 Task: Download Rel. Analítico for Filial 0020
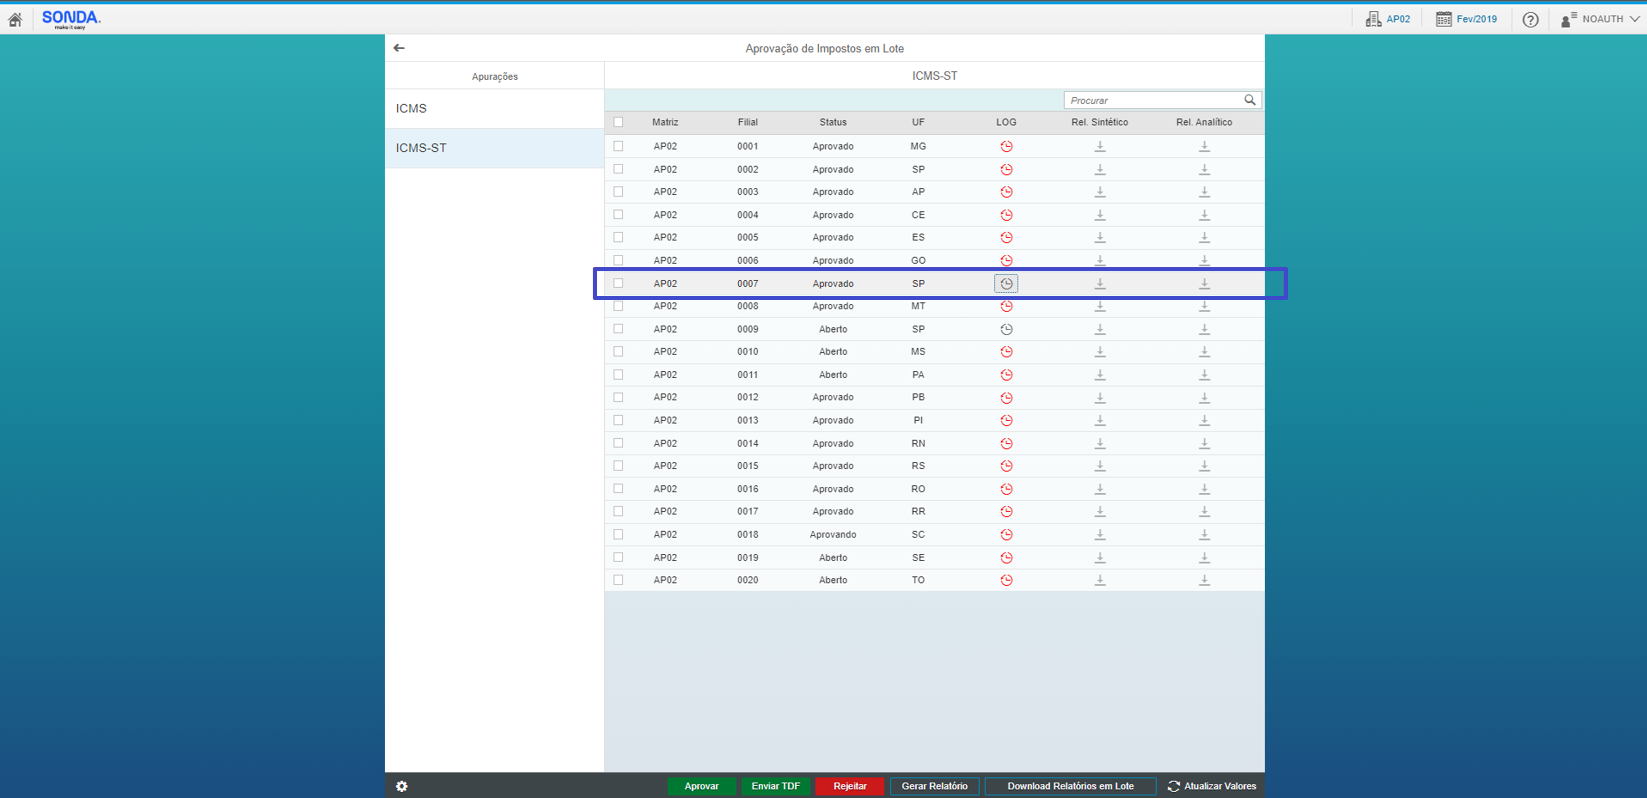click(1204, 580)
